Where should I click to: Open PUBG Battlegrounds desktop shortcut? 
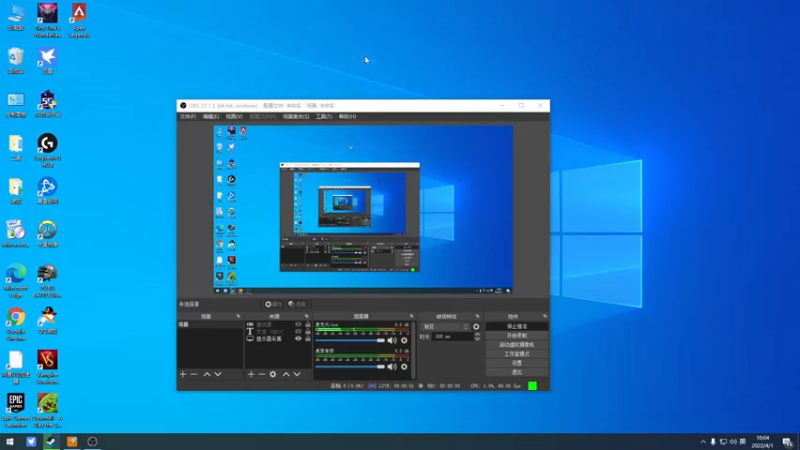tap(47, 281)
